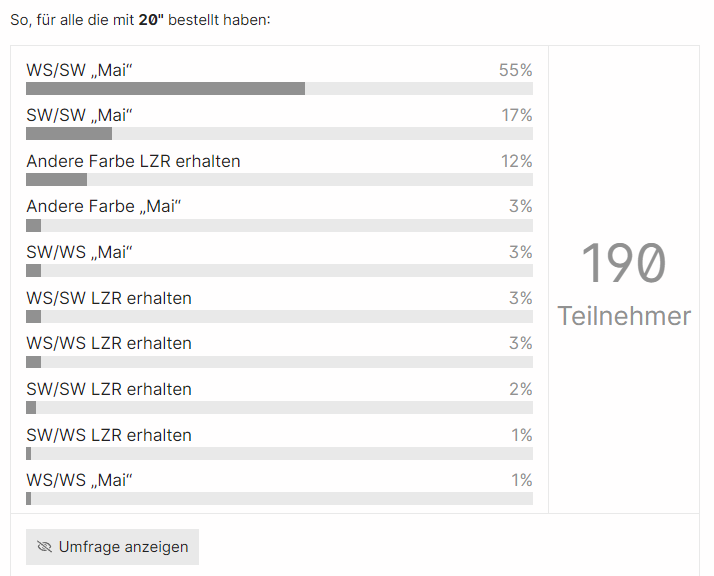714x576 pixels.
Task: Select the SW/SW „Mai“ option text
Action: pos(80,116)
